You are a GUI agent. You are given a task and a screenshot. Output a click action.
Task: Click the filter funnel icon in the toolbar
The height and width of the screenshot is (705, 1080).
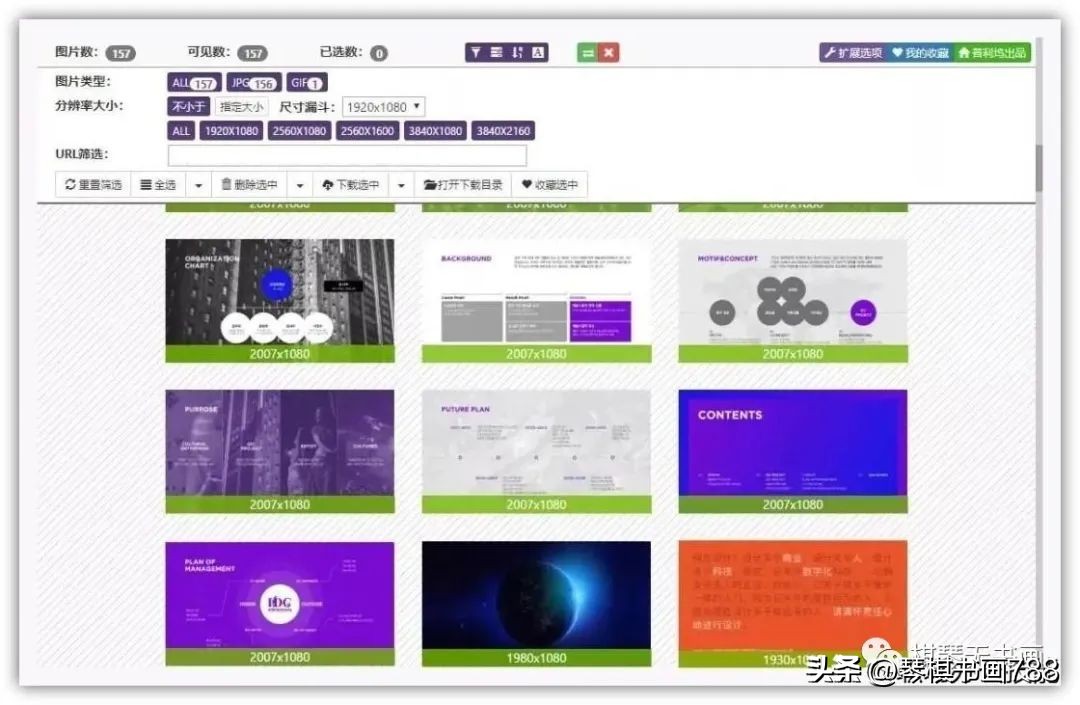(x=476, y=51)
